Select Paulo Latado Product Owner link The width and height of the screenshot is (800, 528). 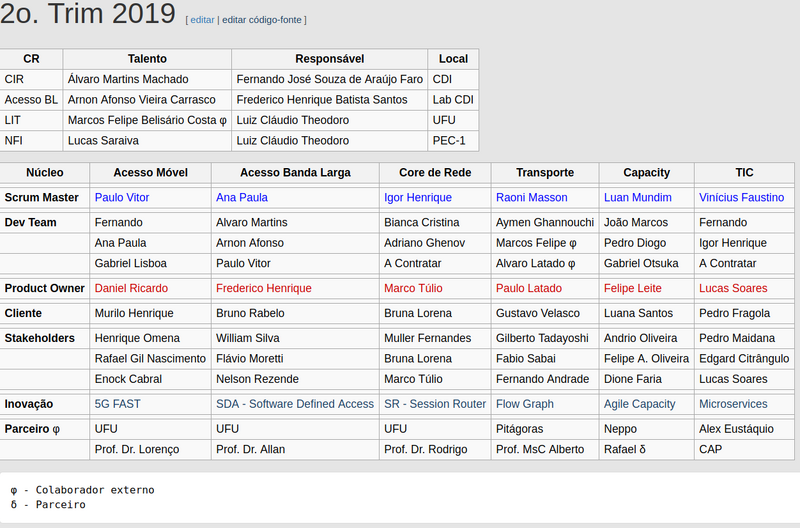click(x=529, y=288)
